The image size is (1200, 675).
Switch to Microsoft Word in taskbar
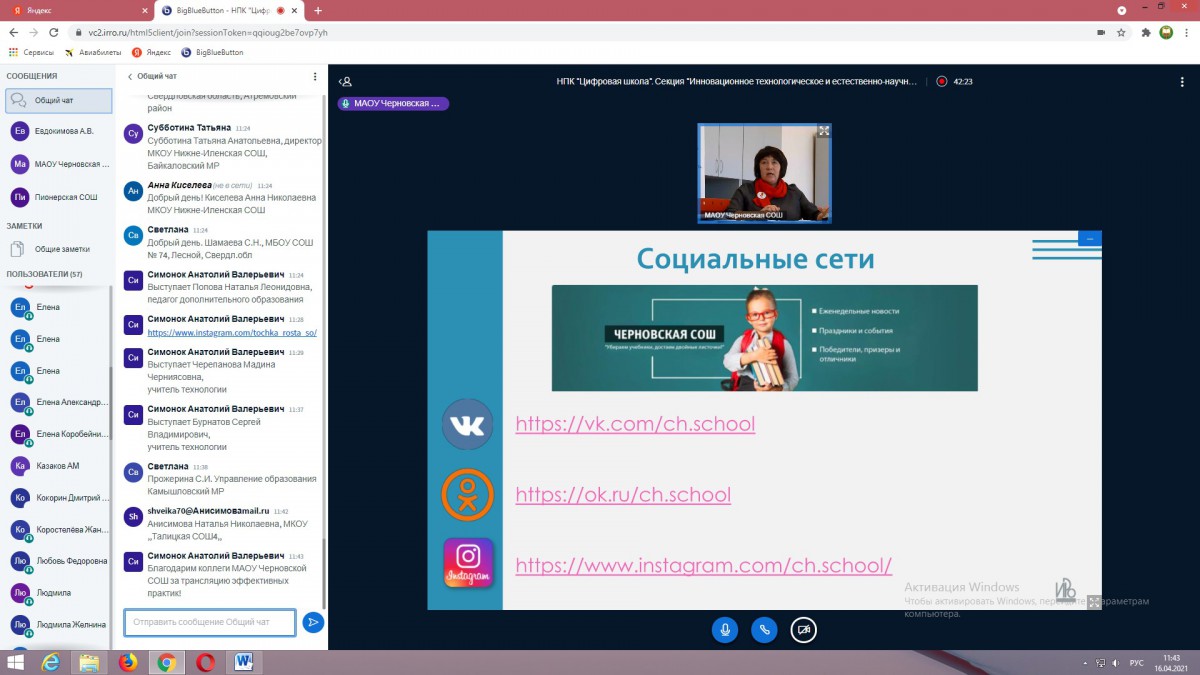point(244,662)
